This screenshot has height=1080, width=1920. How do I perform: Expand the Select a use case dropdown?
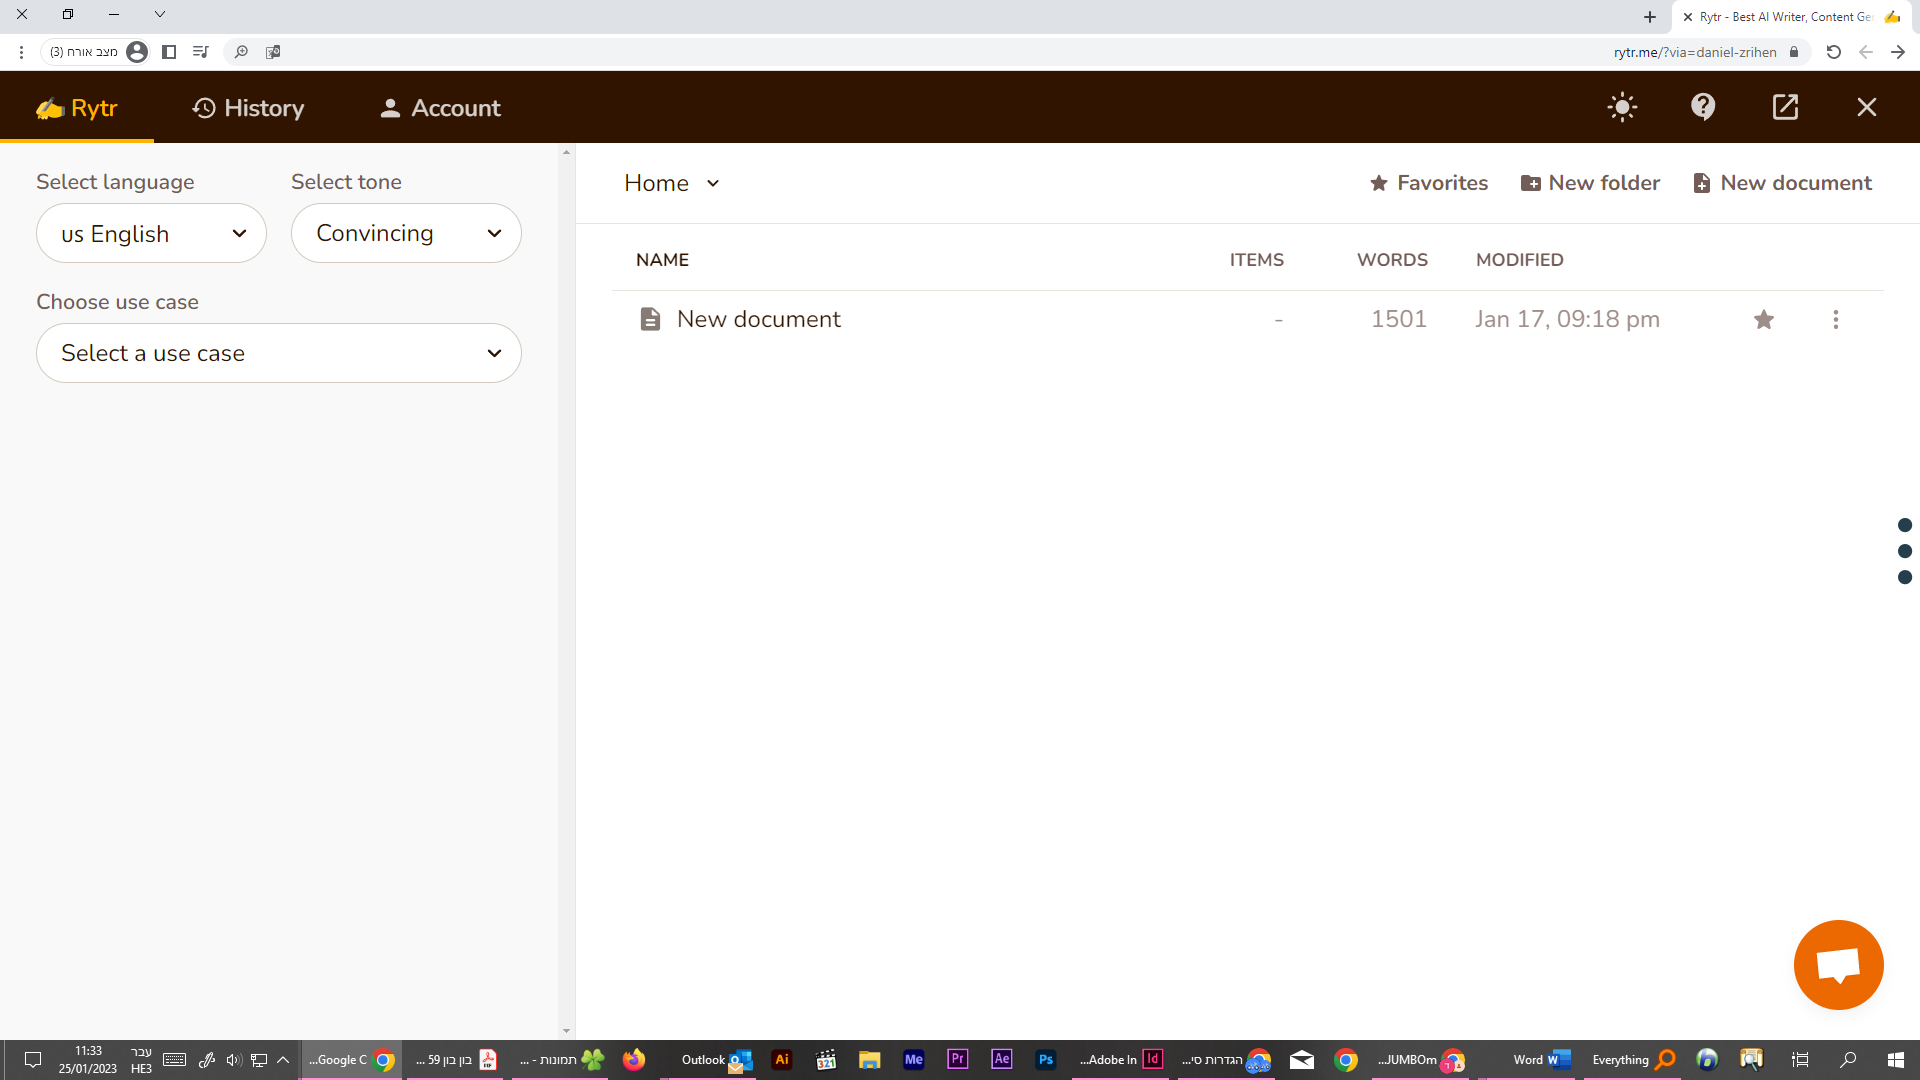pyautogui.click(x=278, y=353)
